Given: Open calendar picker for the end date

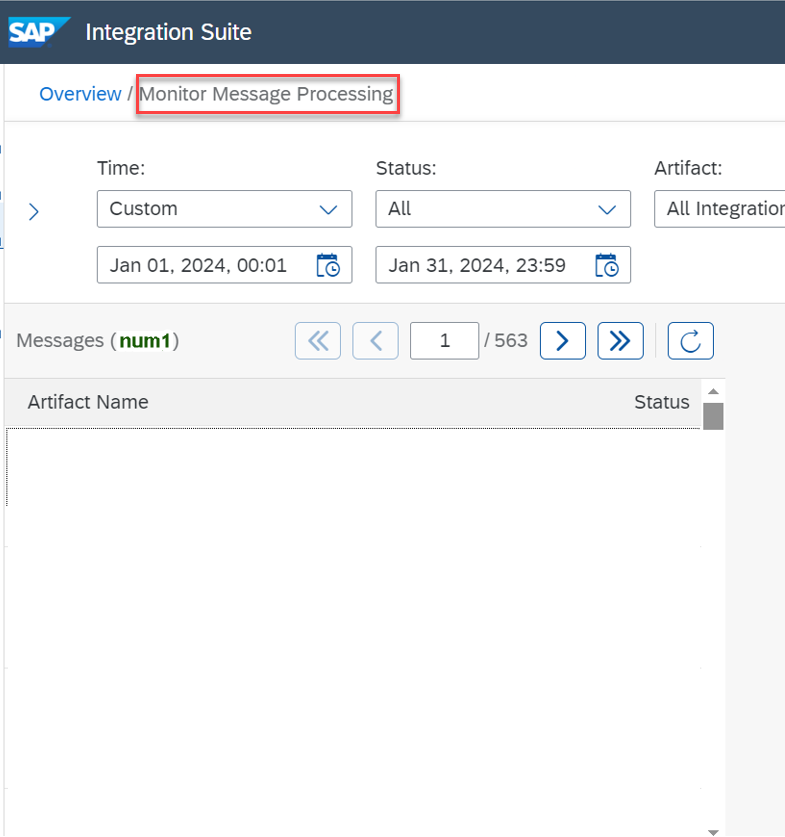Looking at the screenshot, I should pyautogui.click(x=607, y=265).
